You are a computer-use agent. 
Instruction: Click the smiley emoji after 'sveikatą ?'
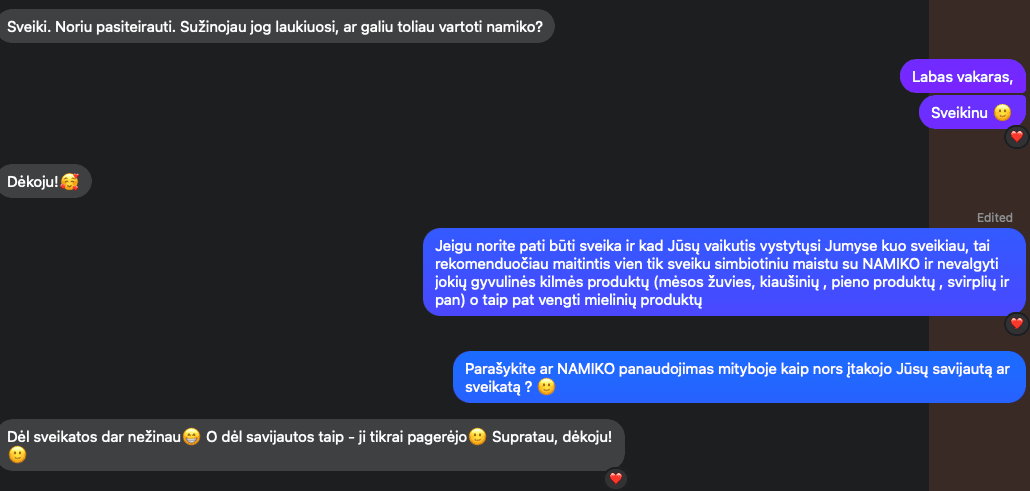tap(547, 387)
